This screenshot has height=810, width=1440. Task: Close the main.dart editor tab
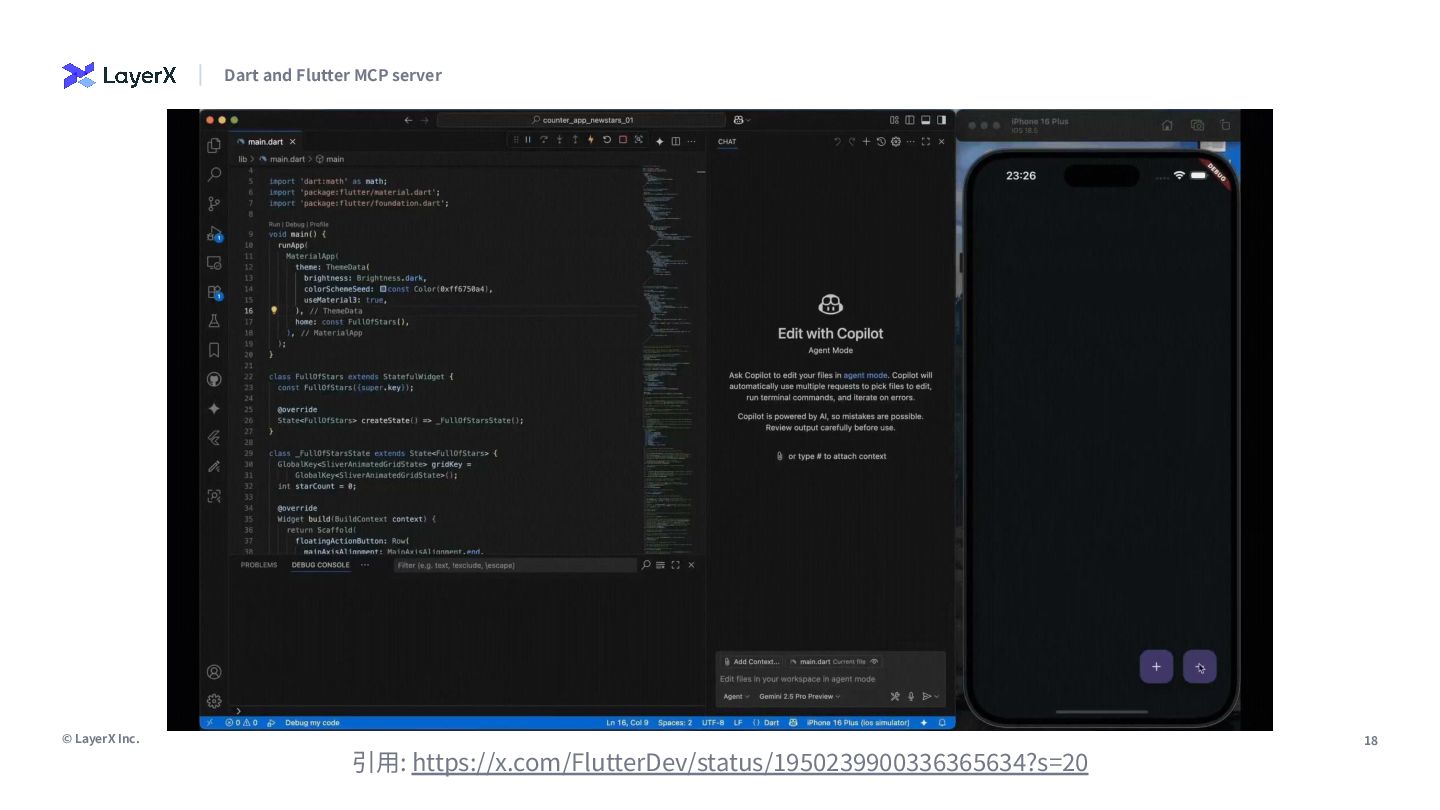point(292,142)
